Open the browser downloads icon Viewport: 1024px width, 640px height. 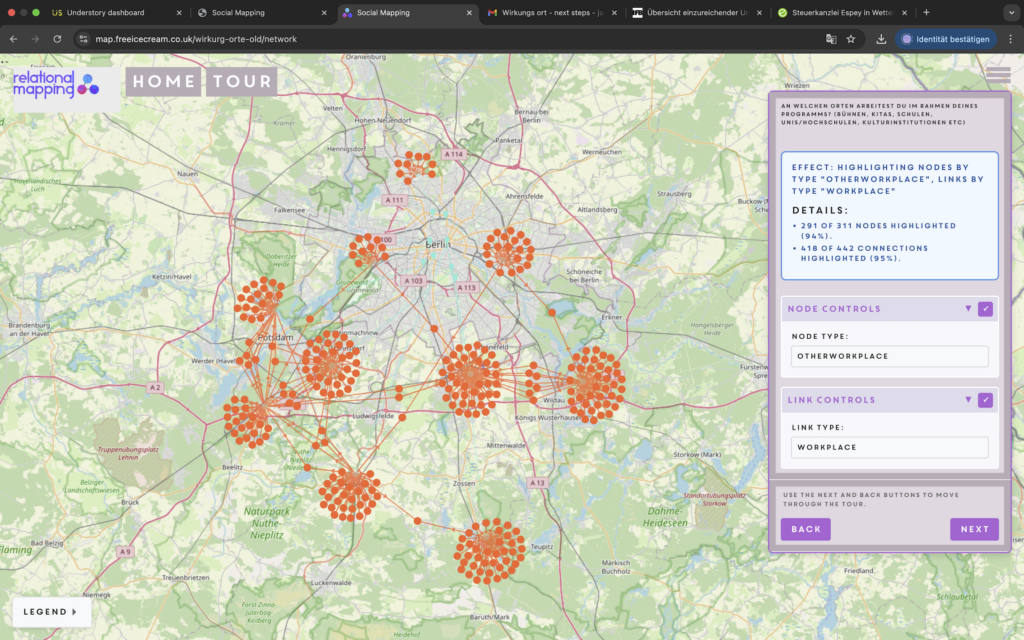(881, 39)
